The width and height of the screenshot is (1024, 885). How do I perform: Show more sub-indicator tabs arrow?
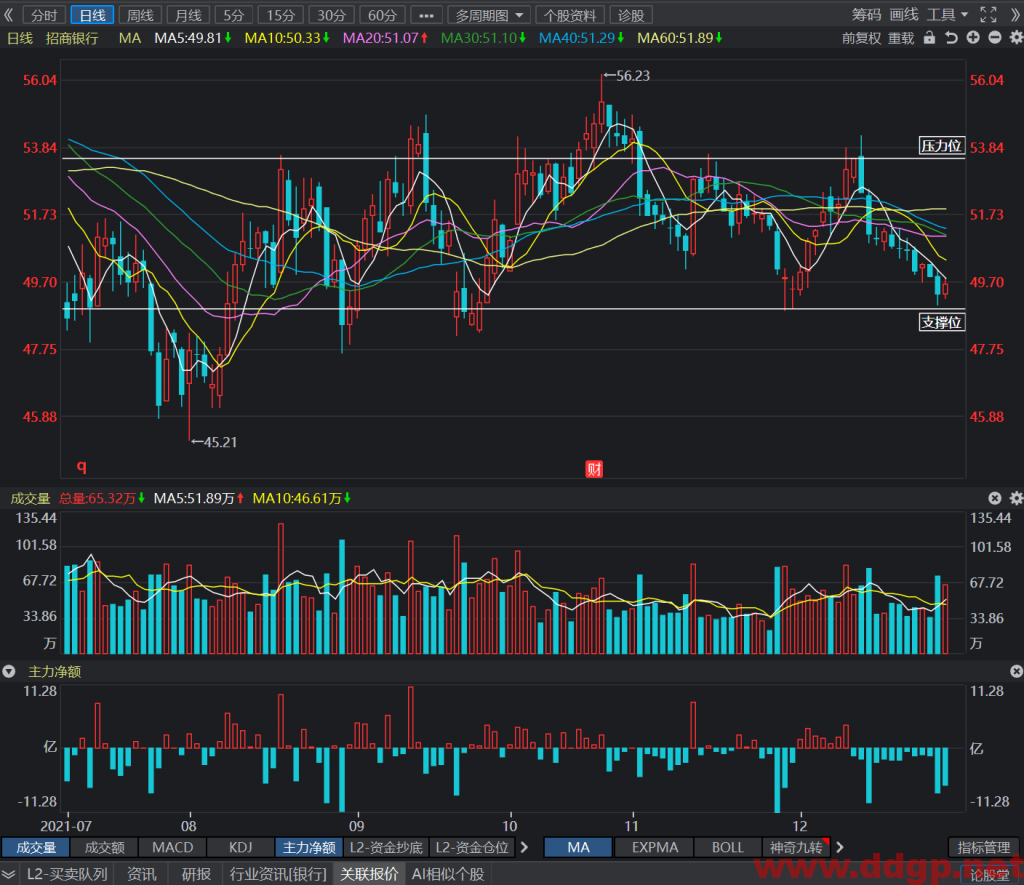[x=524, y=847]
